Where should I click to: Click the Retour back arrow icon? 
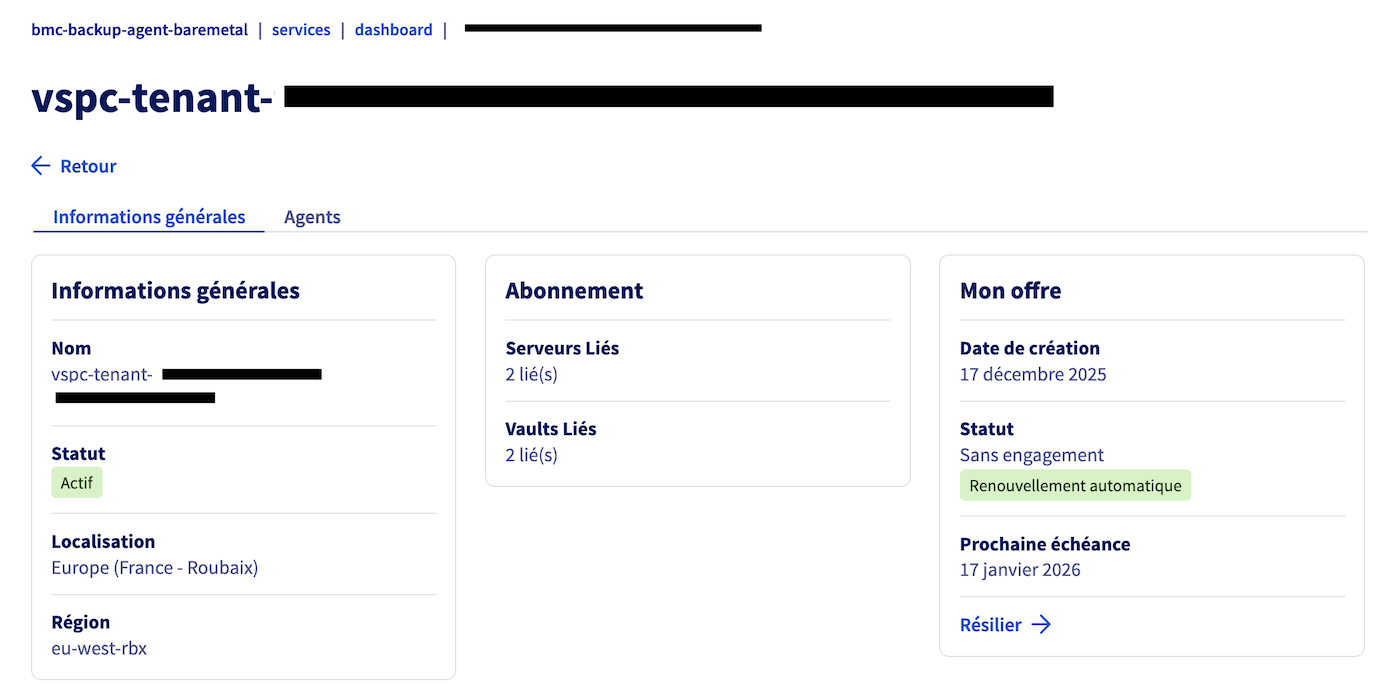tap(40, 165)
